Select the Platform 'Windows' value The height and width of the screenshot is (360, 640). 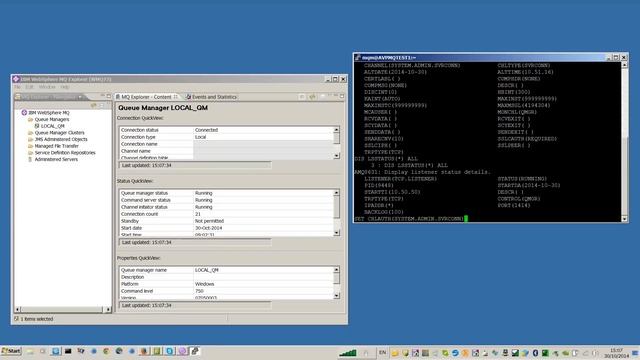click(204, 284)
